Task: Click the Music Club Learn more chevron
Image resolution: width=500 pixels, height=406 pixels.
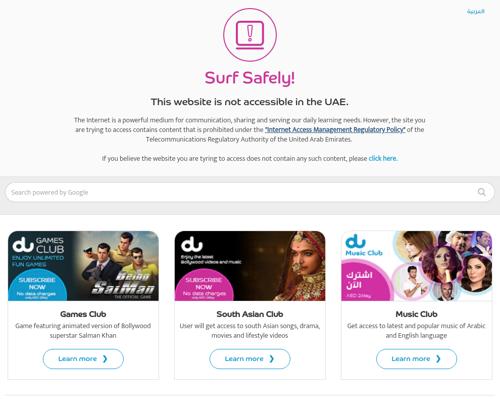Action: point(438,359)
